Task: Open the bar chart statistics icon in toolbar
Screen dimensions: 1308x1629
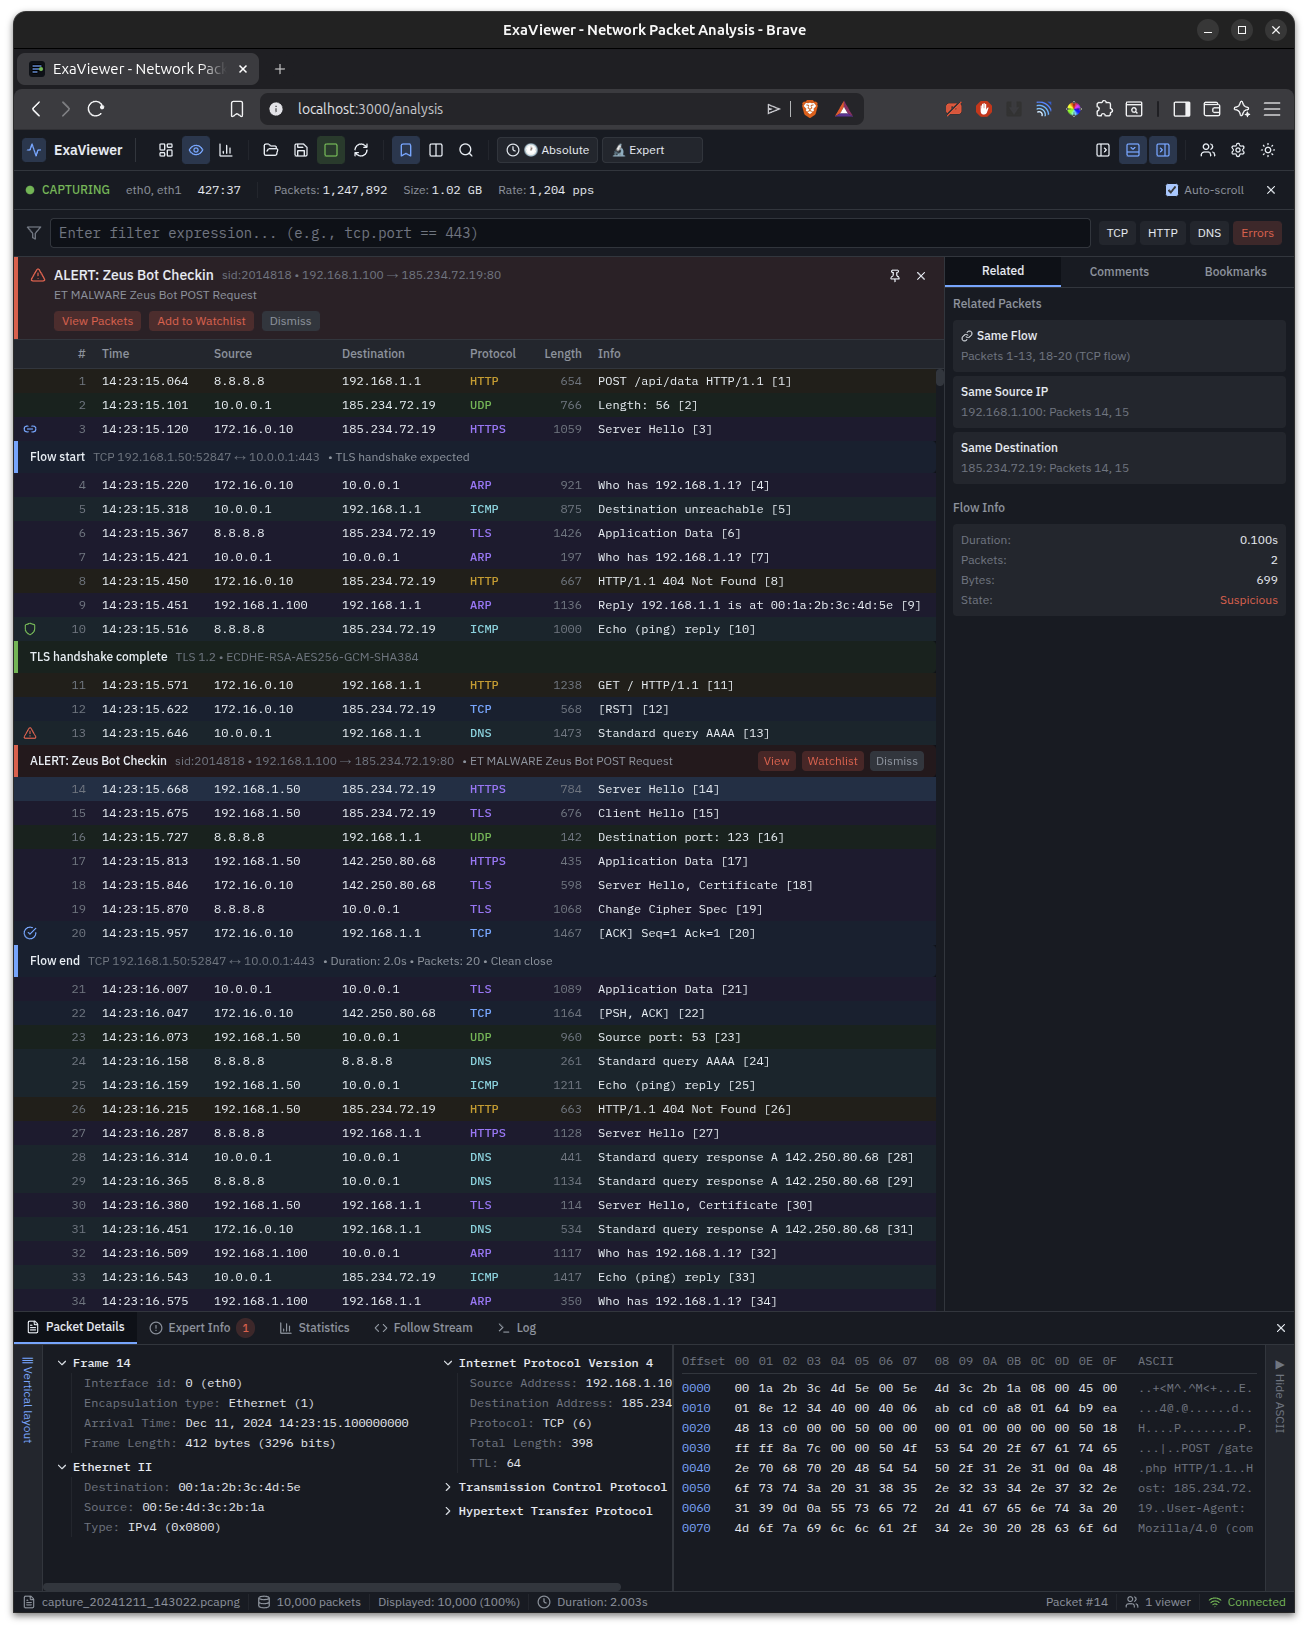Action: (226, 150)
